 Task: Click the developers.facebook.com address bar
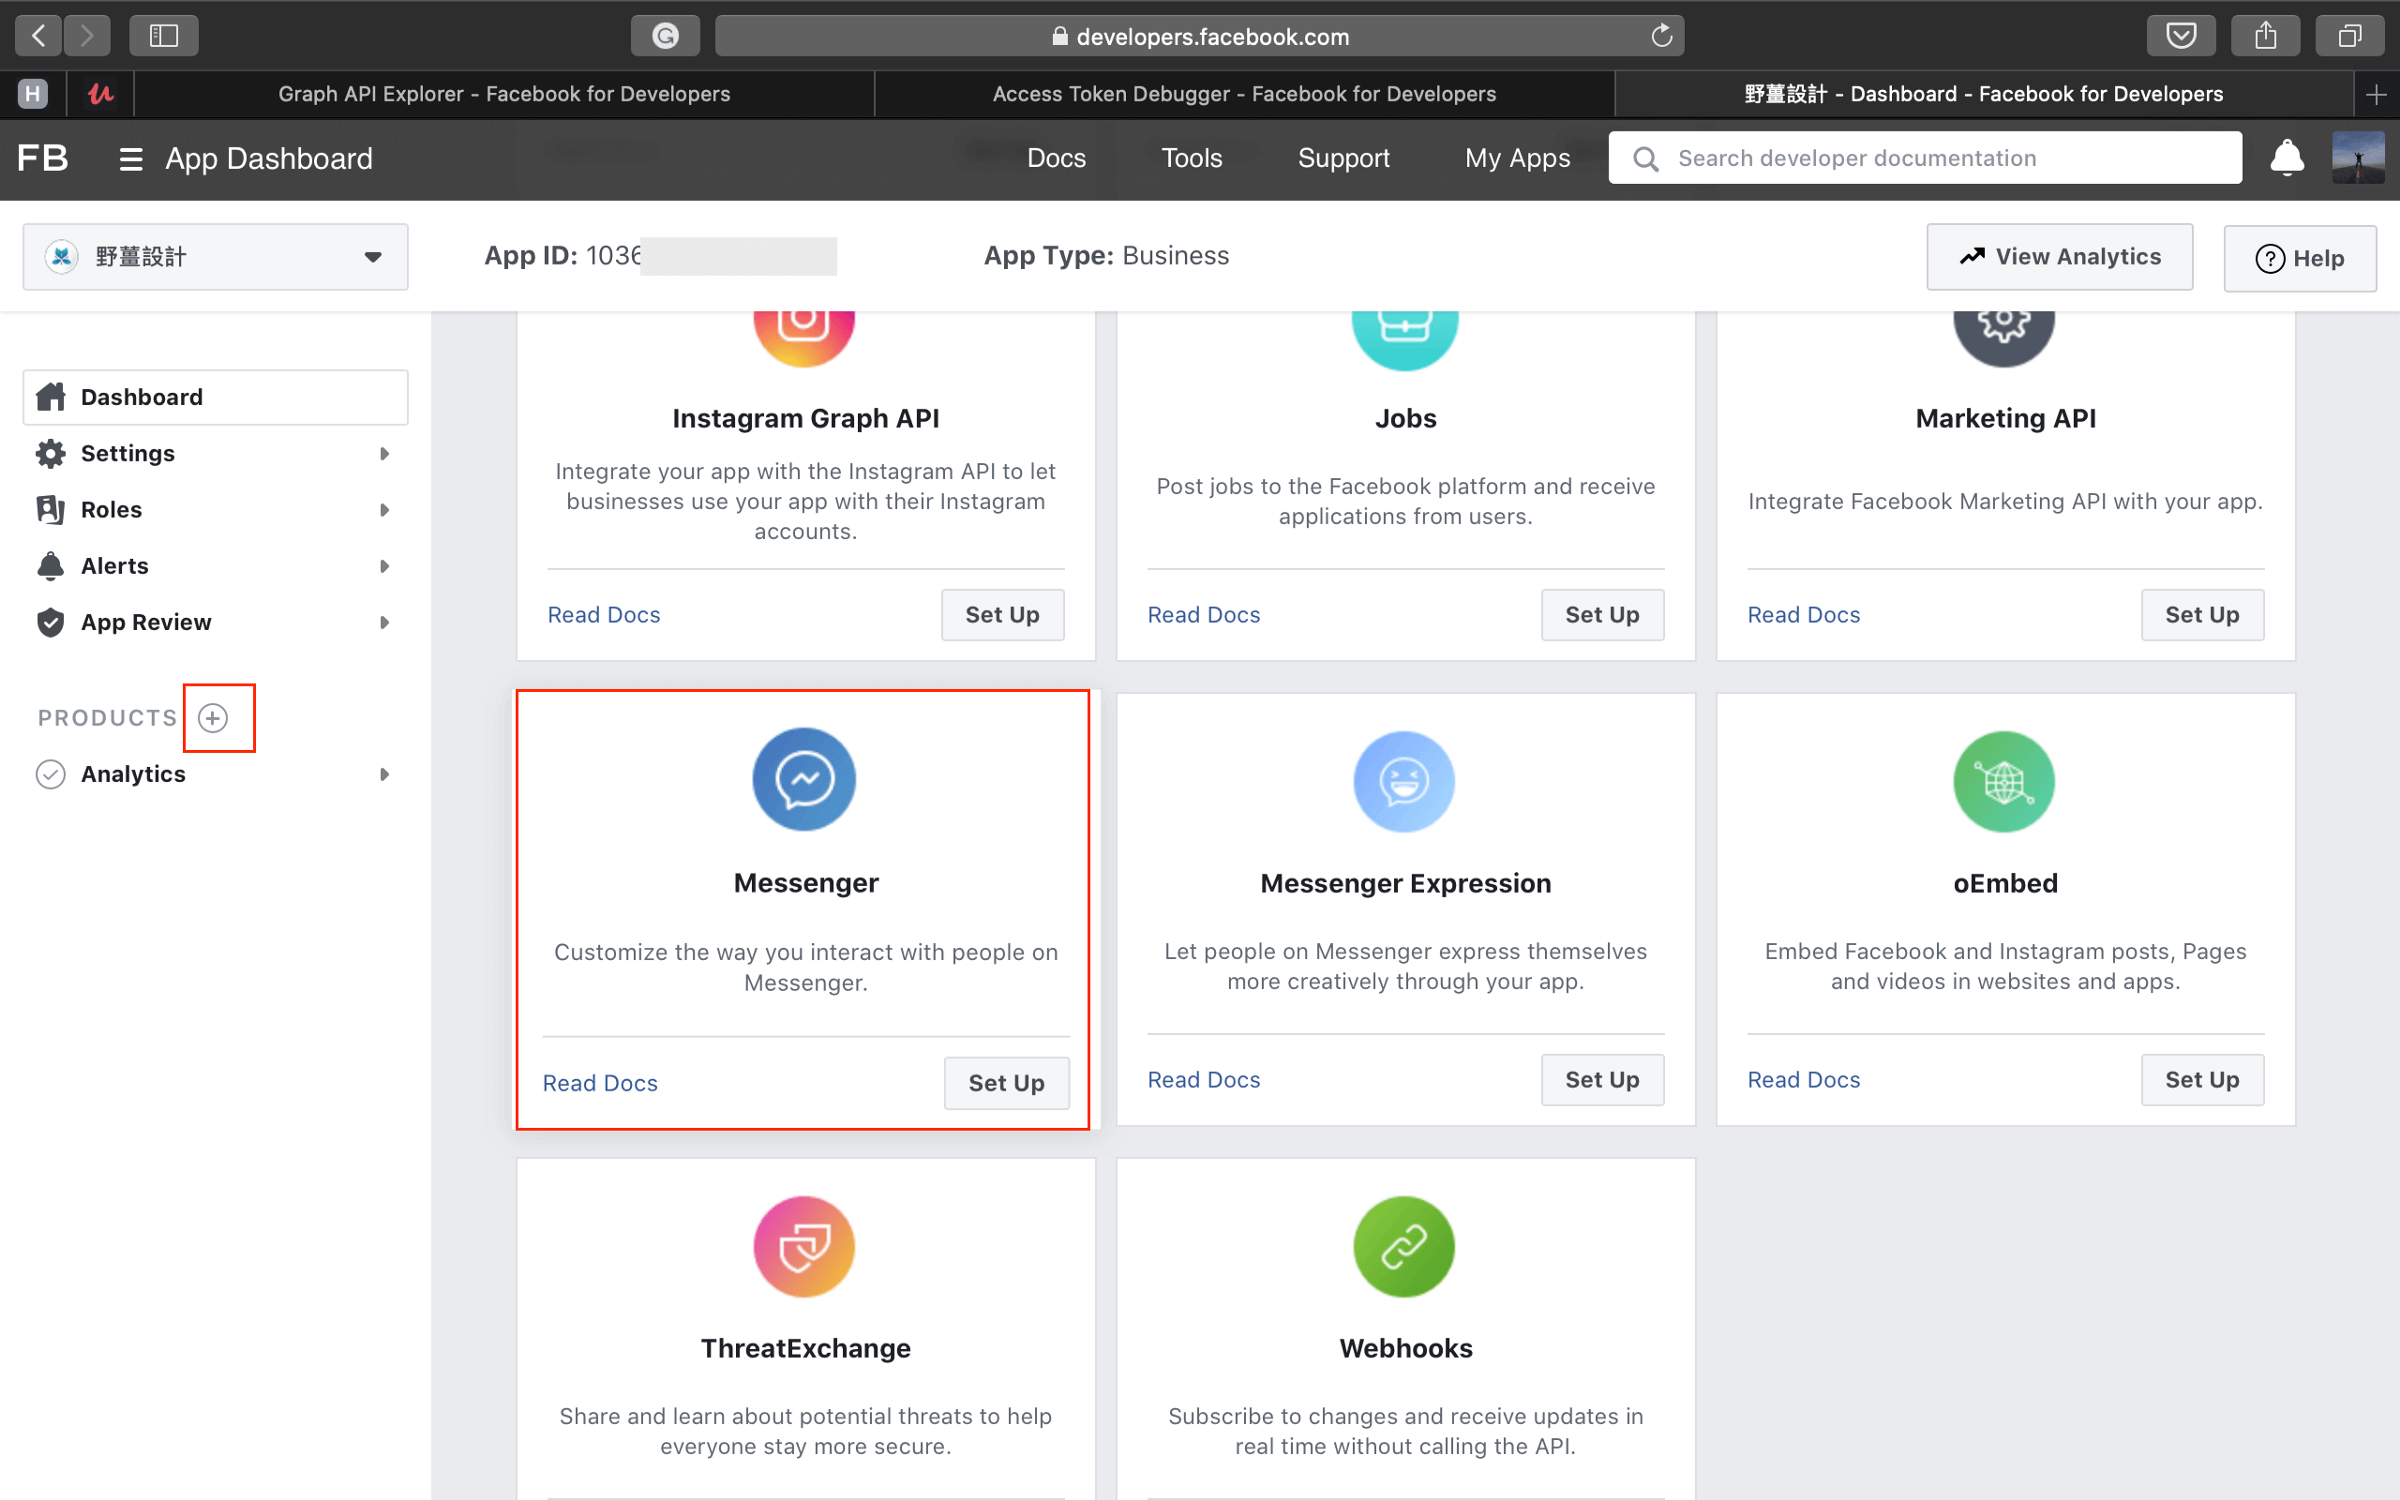[1199, 36]
